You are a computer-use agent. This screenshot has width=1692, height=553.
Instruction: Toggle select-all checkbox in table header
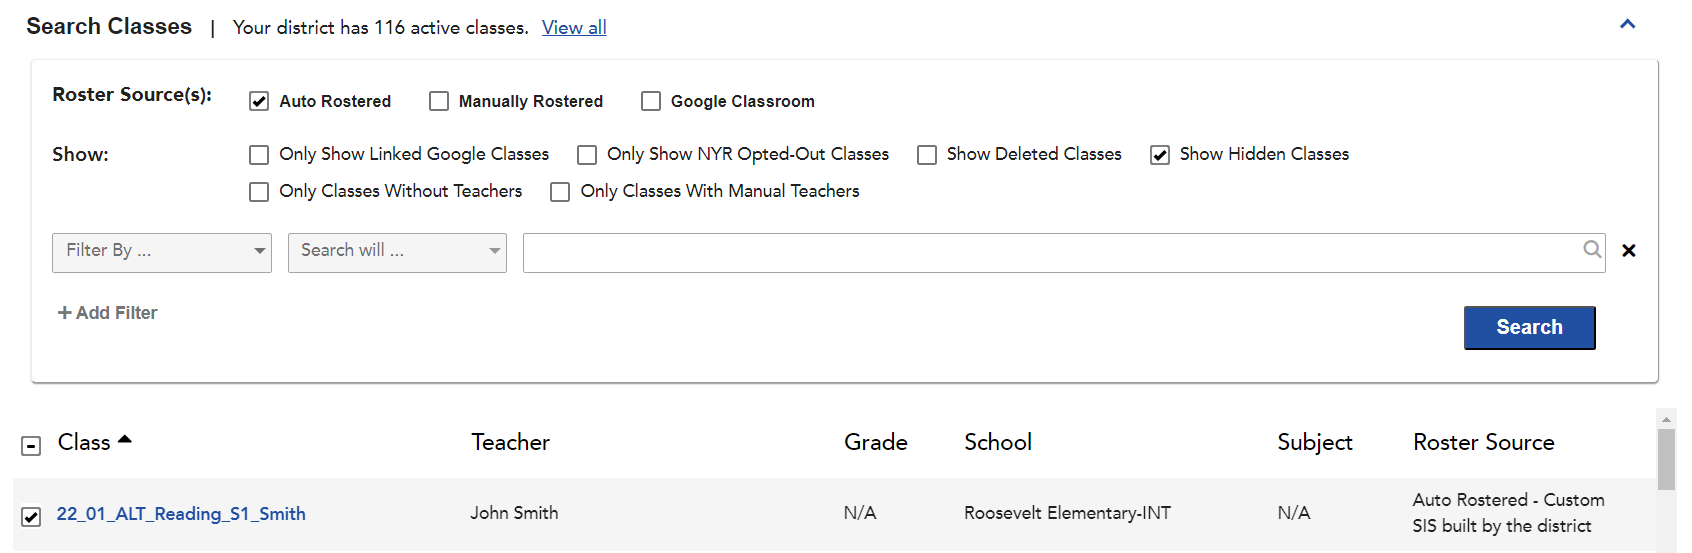click(31, 446)
